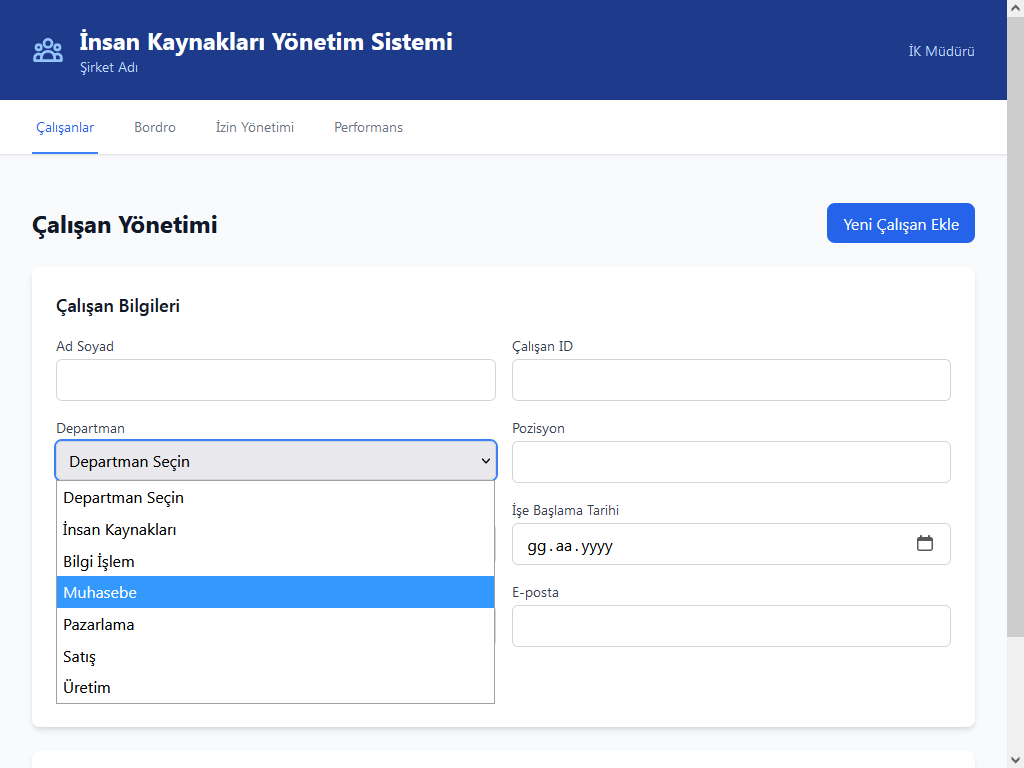The image size is (1024, 768).
Task: Click the Departman dropdown arrow
Action: tap(485, 461)
